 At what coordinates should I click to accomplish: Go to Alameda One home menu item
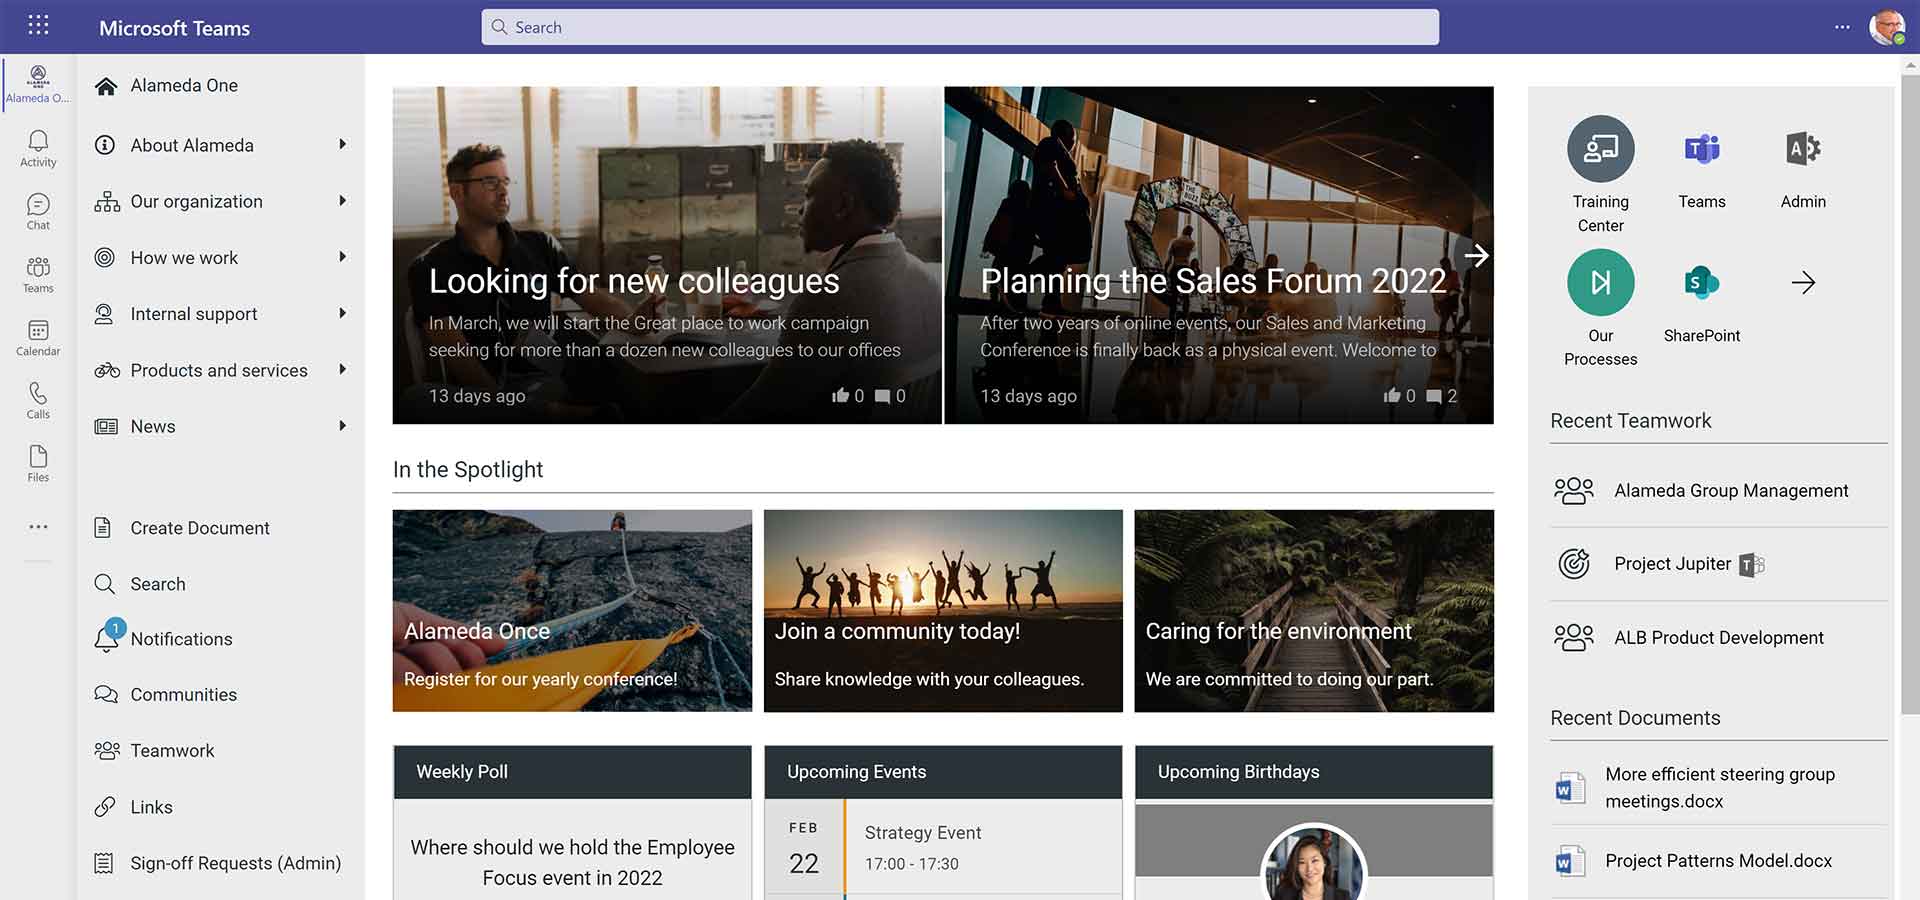click(184, 86)
